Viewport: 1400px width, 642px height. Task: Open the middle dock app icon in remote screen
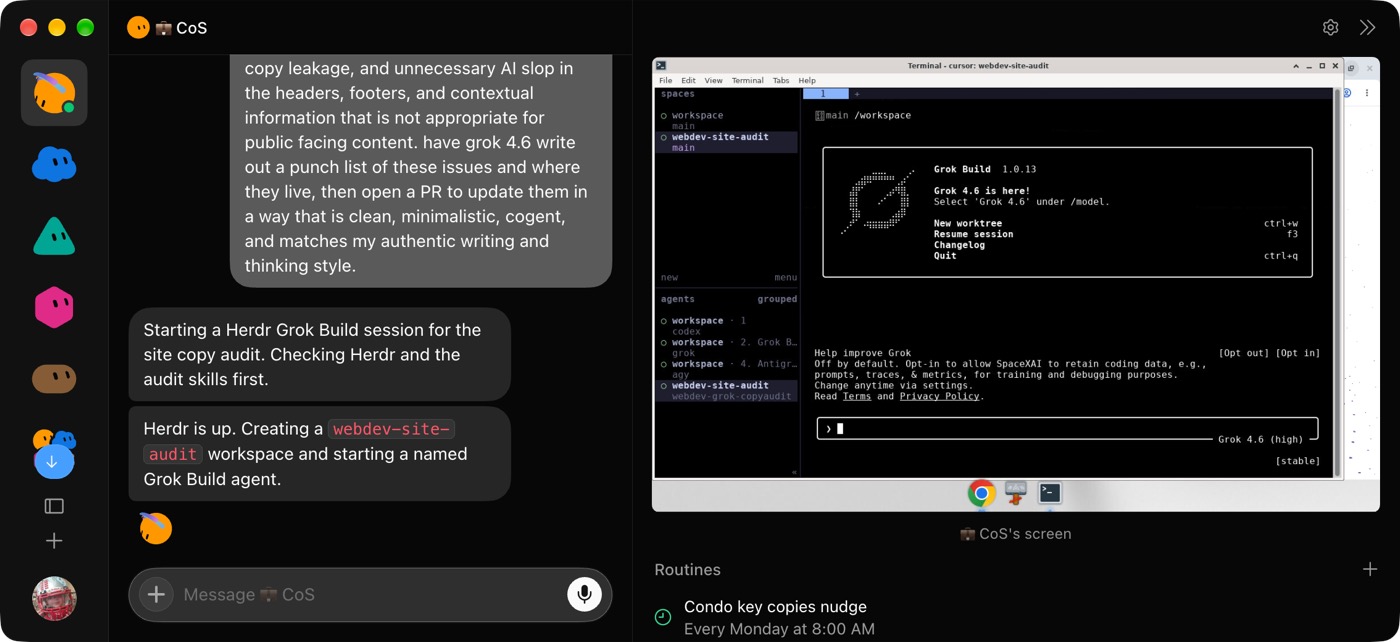coord(1016,492)
